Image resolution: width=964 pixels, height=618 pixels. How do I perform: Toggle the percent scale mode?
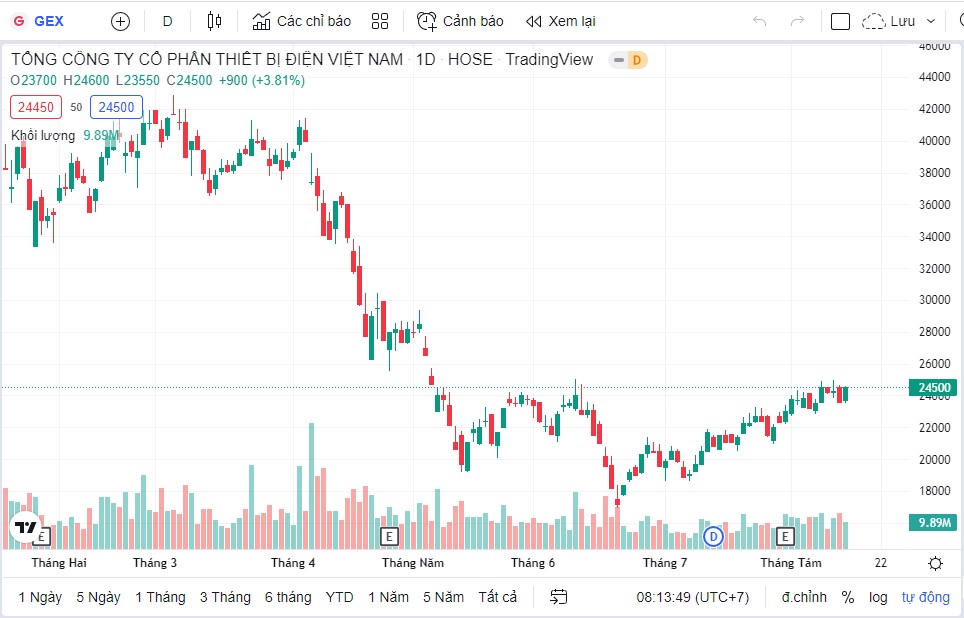tap(848, 597)
